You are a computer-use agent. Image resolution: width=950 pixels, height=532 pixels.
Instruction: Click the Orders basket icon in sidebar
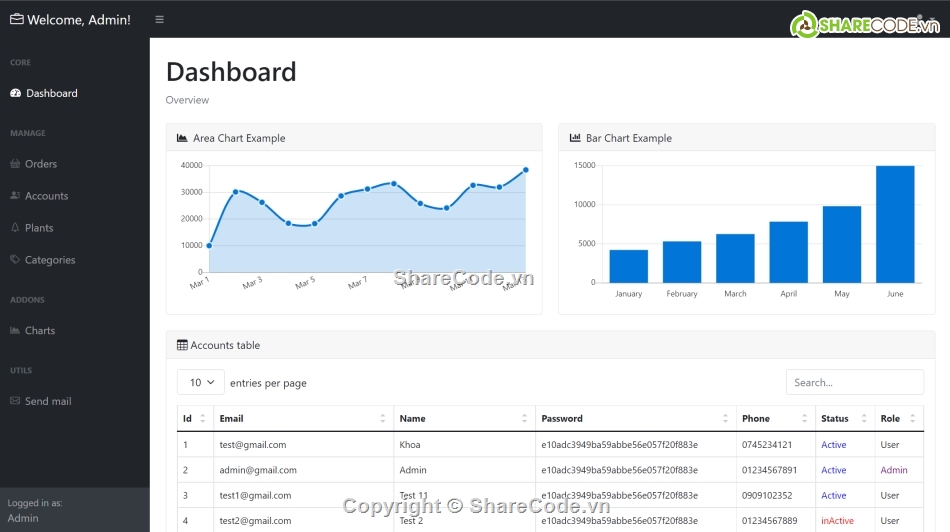(15, 164)
